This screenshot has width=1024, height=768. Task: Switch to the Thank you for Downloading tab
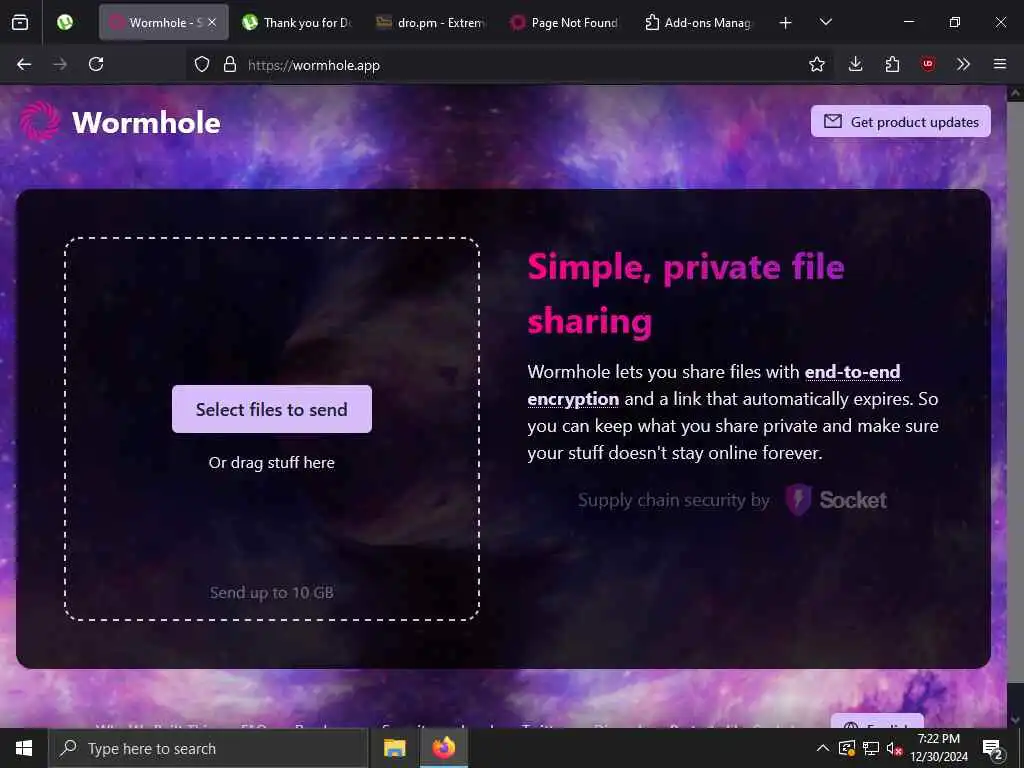298,23
